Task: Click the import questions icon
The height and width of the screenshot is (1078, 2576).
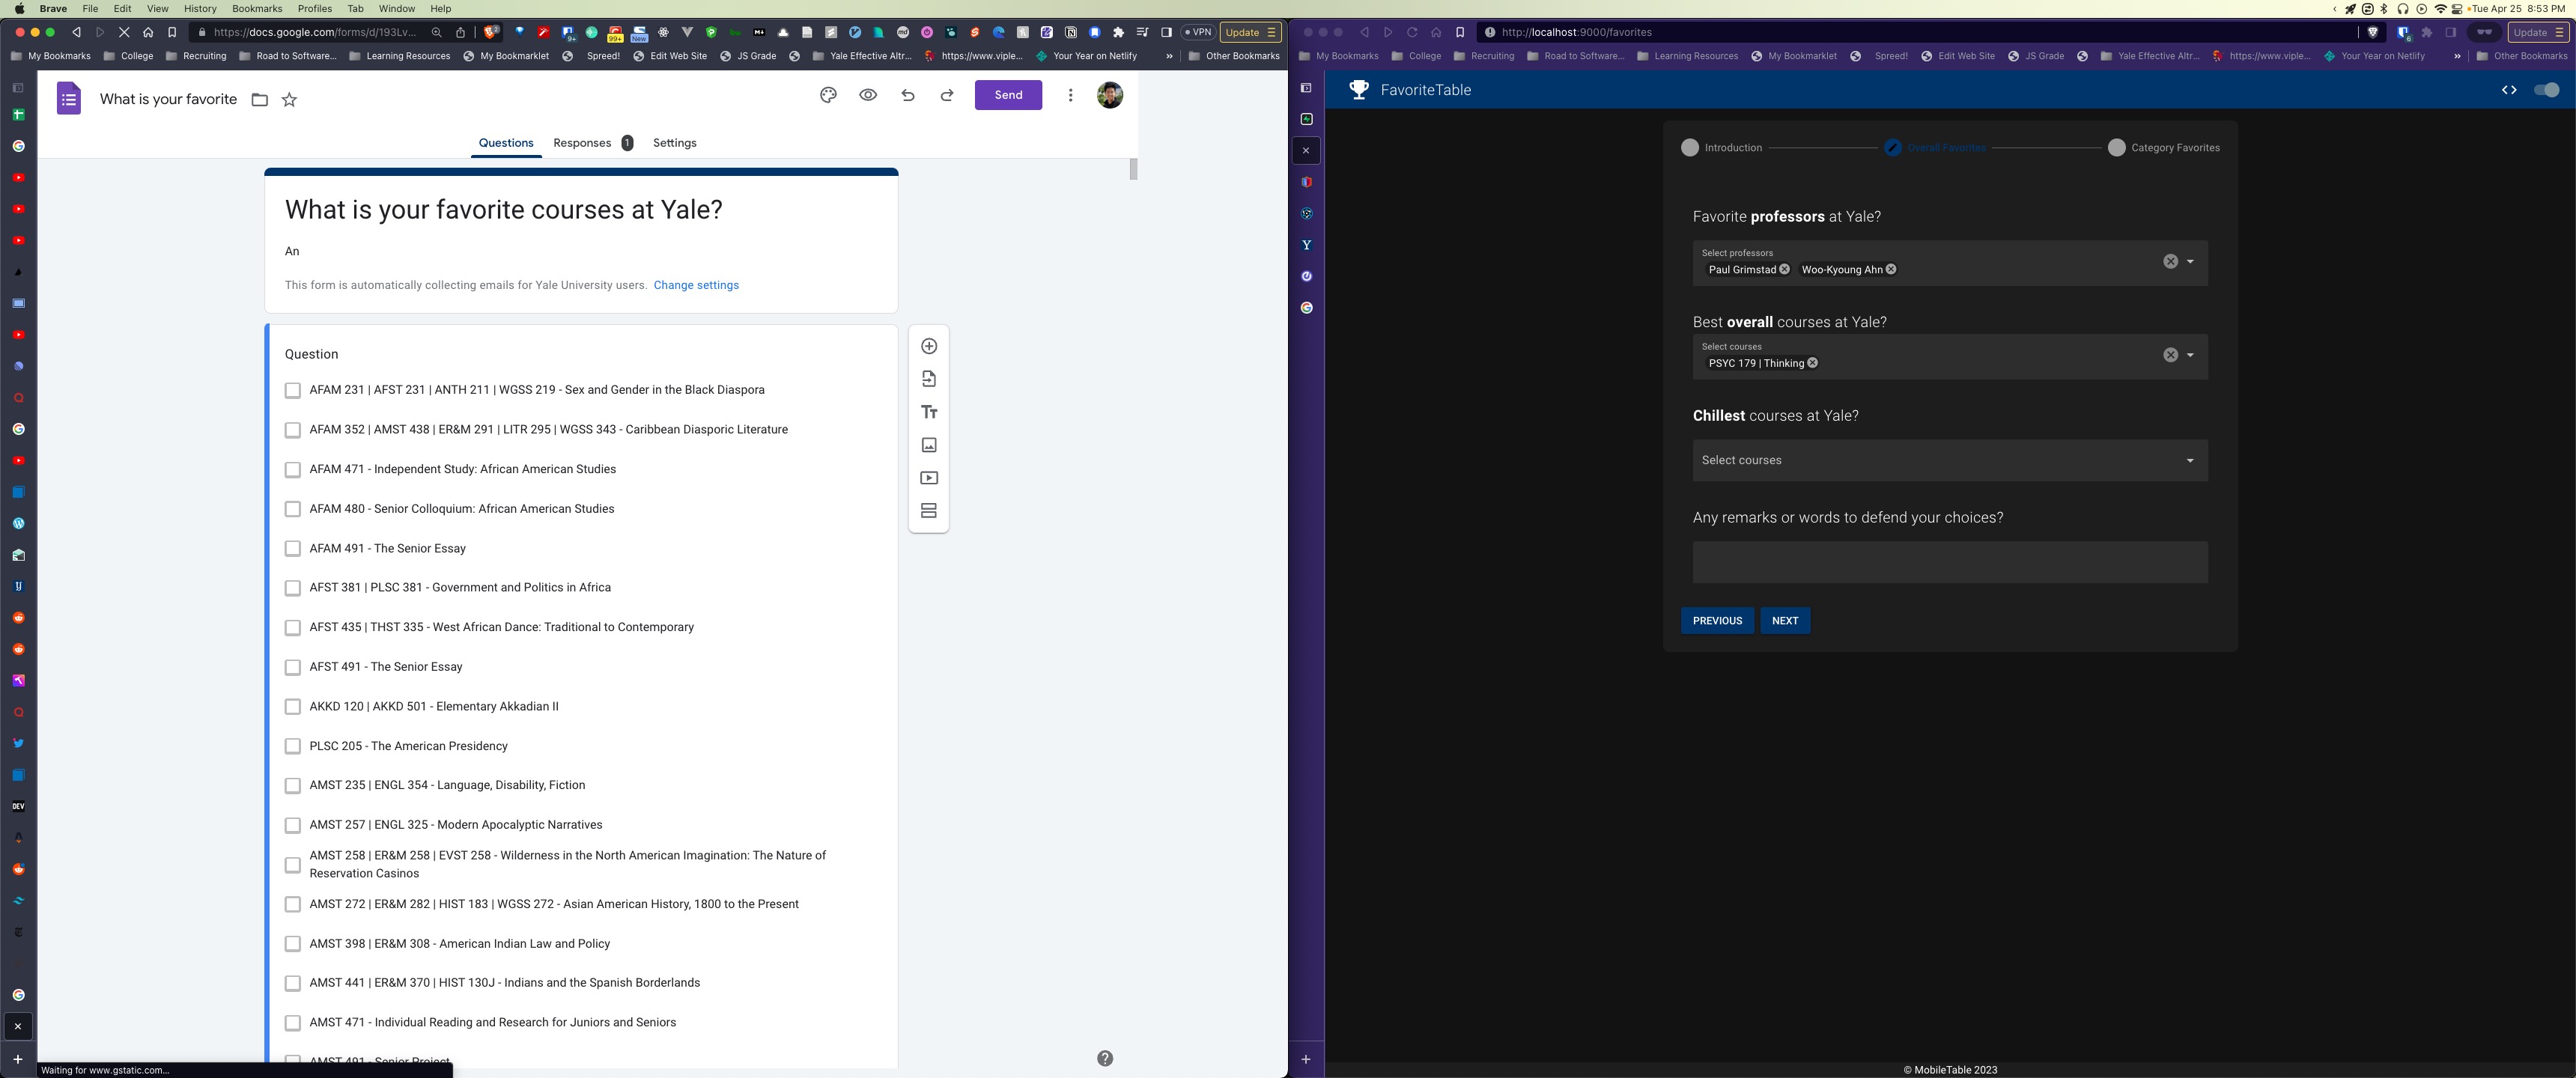Action: coord(929,379)
